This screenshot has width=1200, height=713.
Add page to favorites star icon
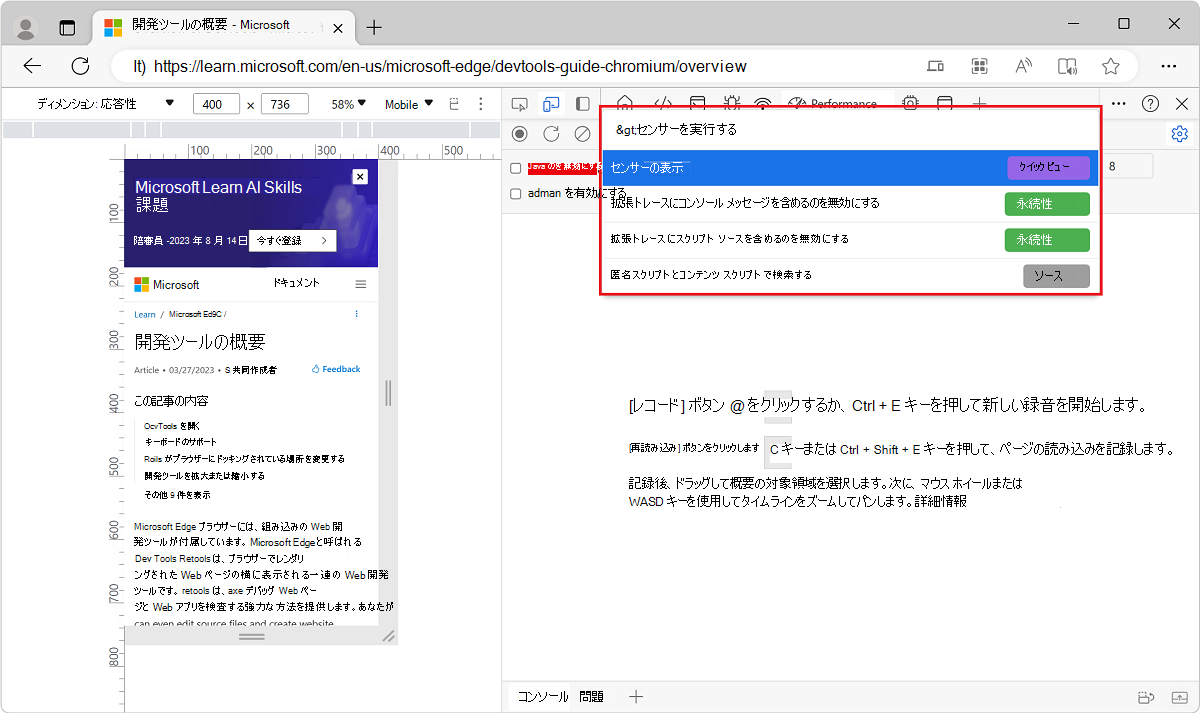[1110, 66]
